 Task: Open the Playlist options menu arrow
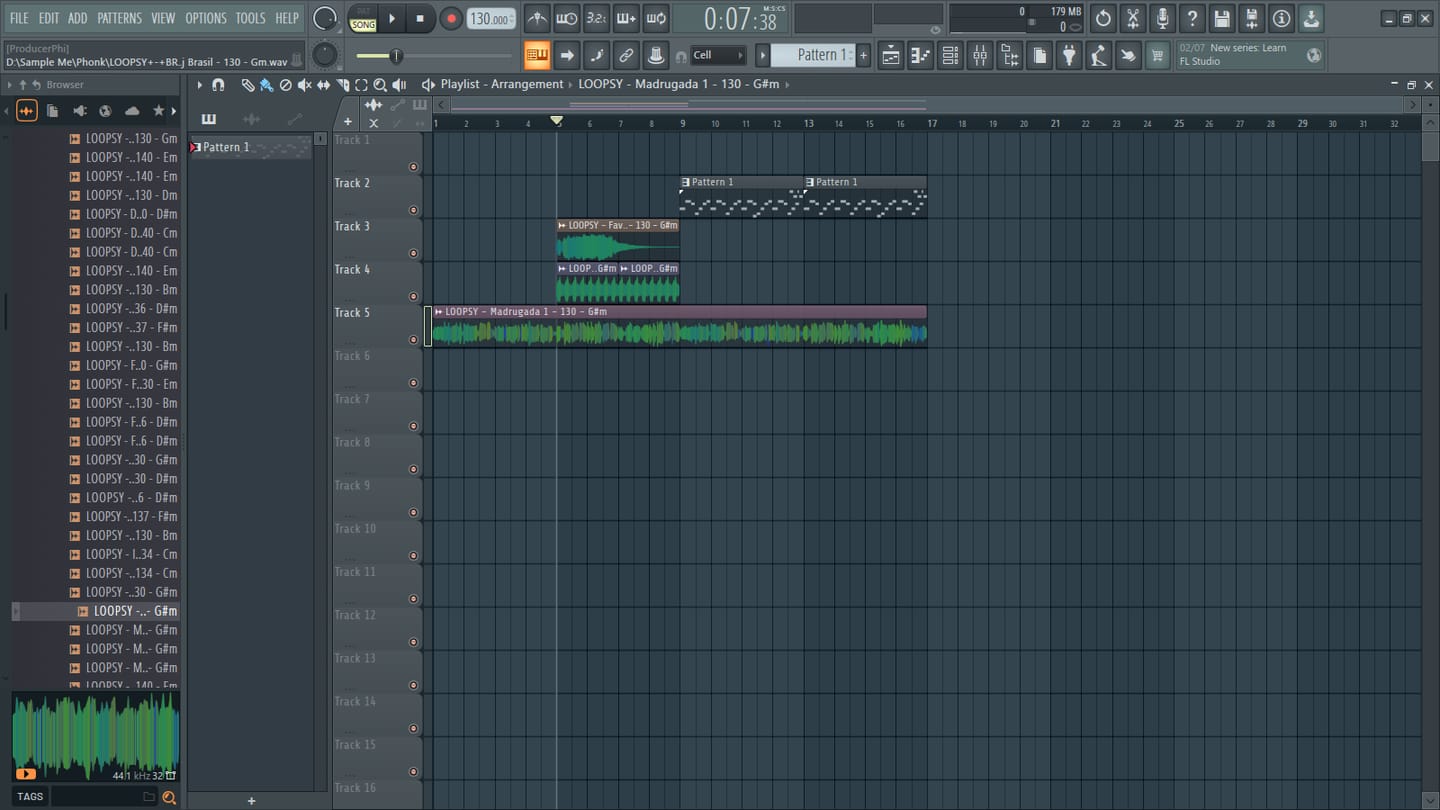(200, 85)
